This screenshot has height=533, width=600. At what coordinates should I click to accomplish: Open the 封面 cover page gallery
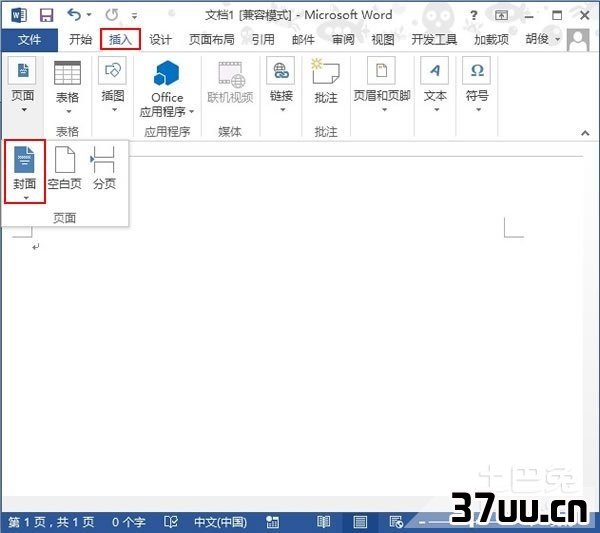tap(25, 172)
